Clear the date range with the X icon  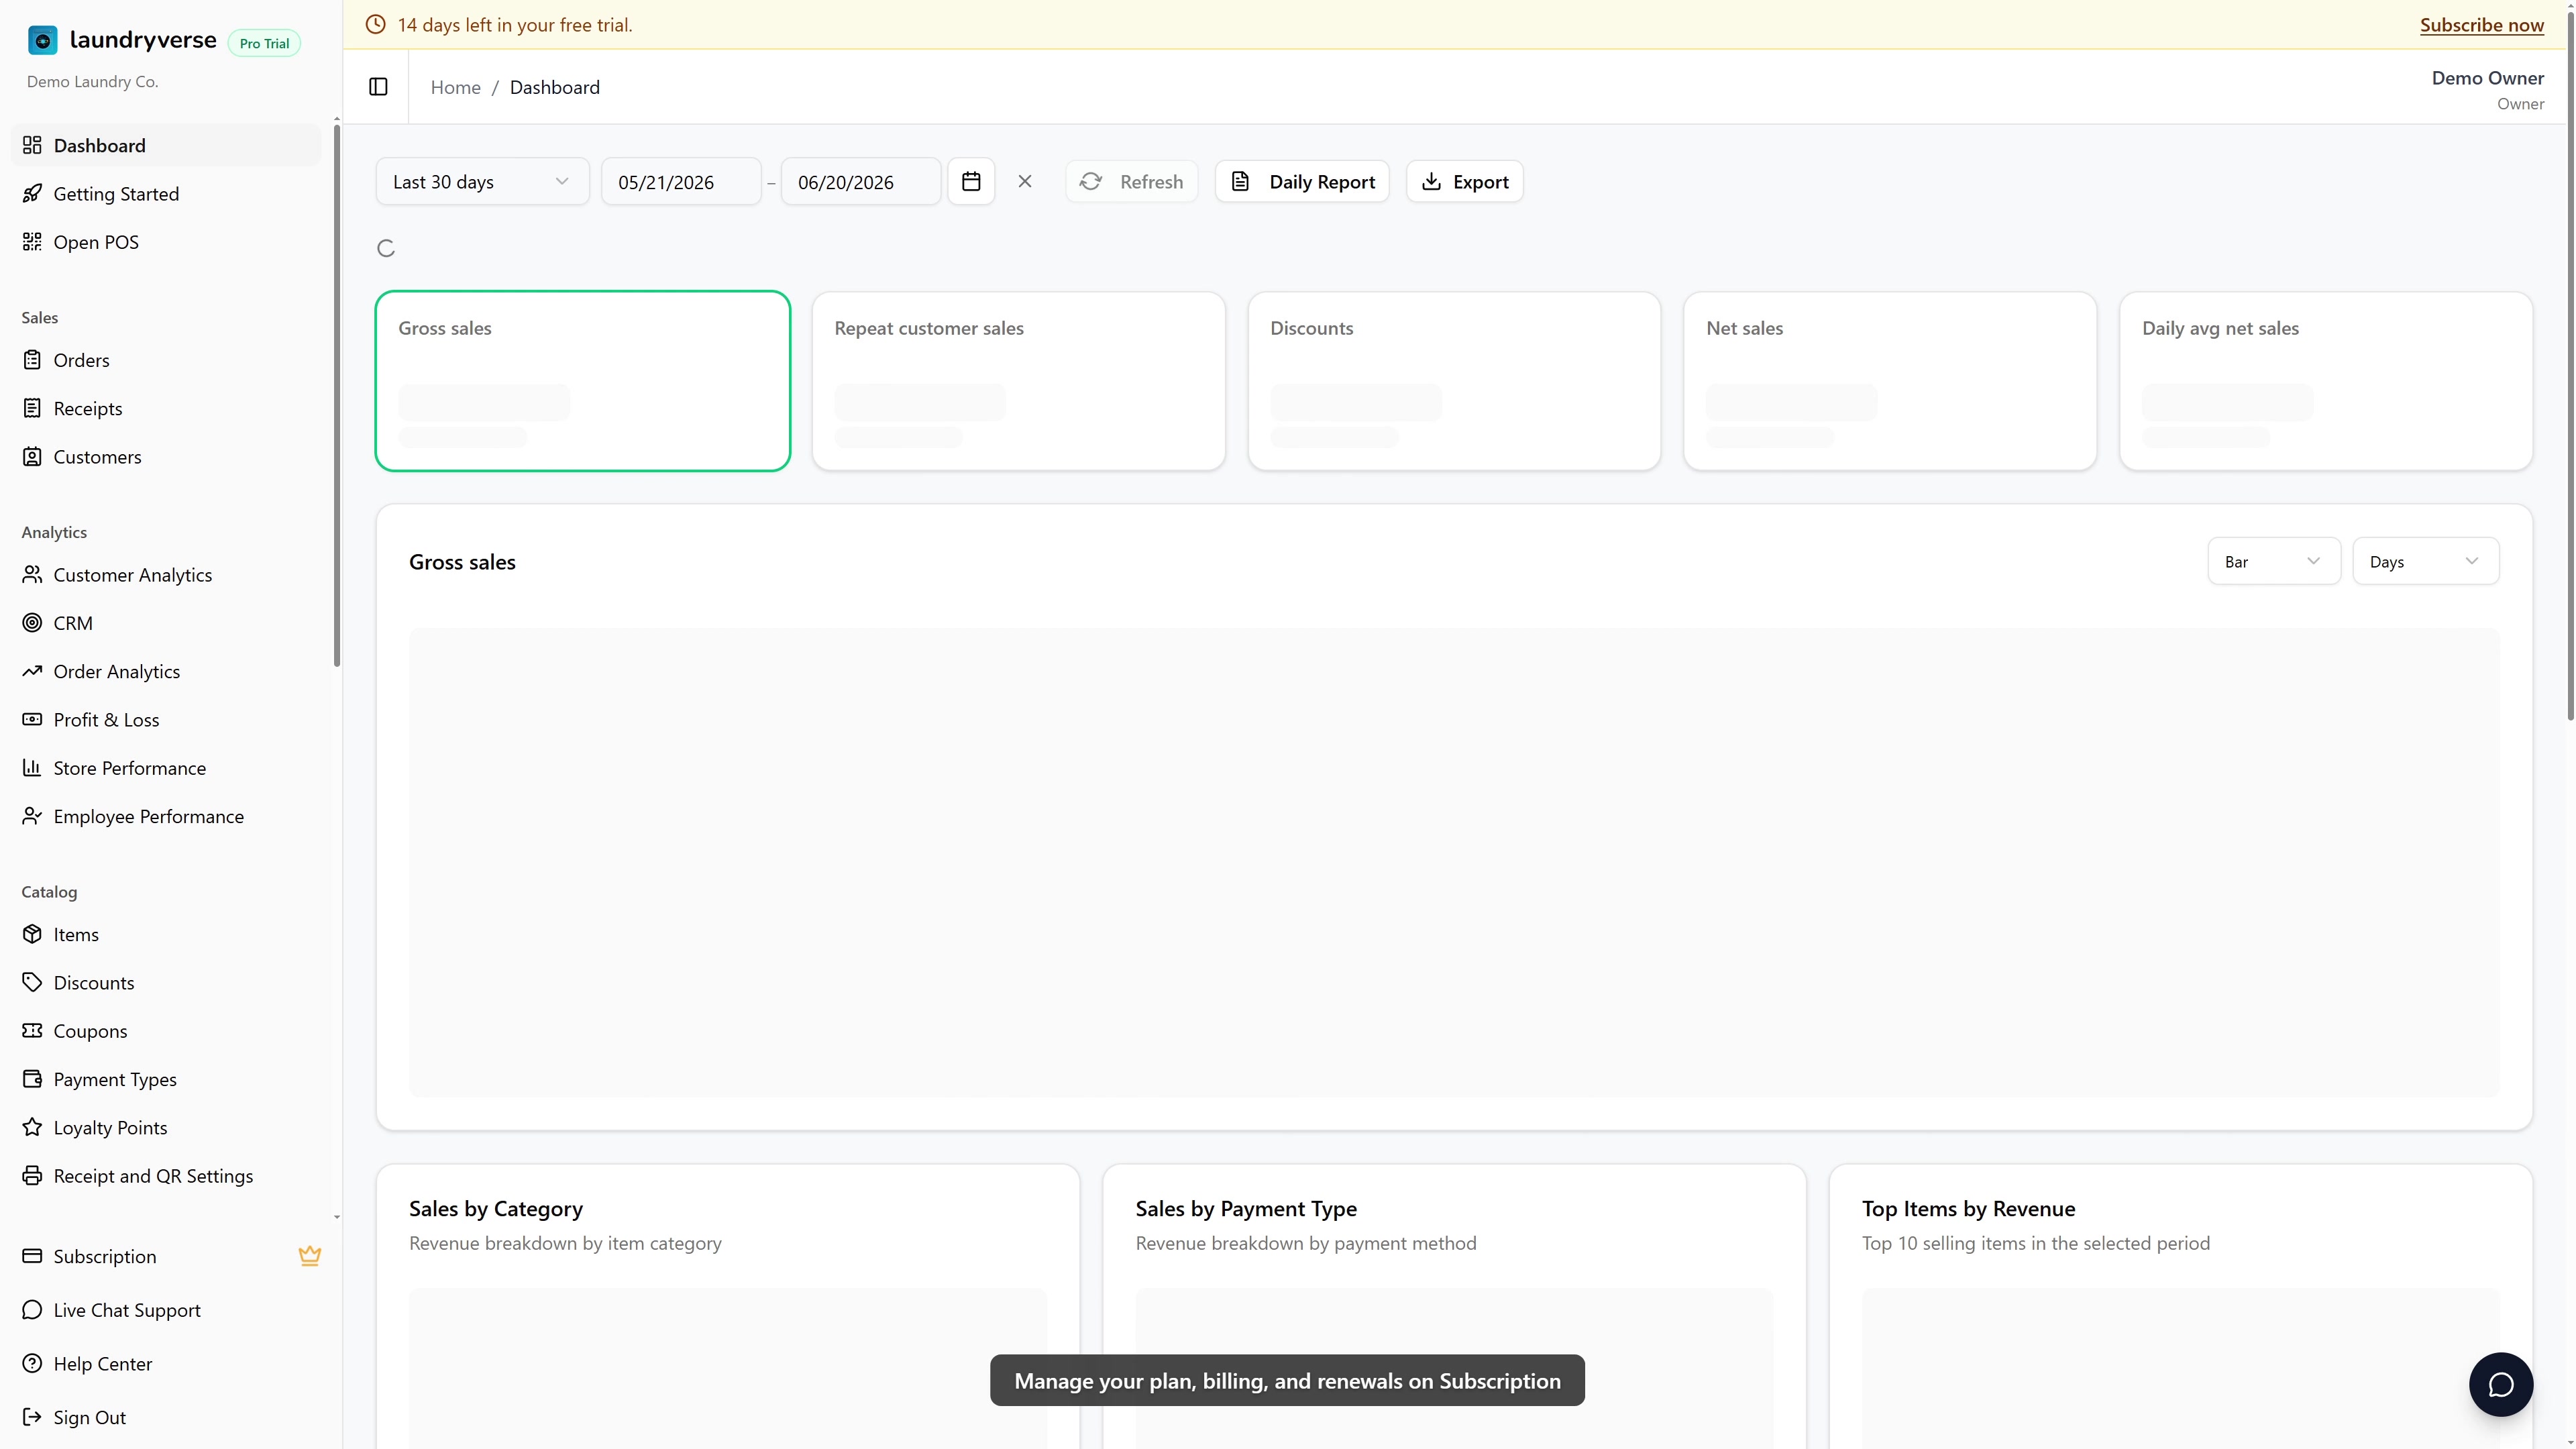pos(1025,181)
